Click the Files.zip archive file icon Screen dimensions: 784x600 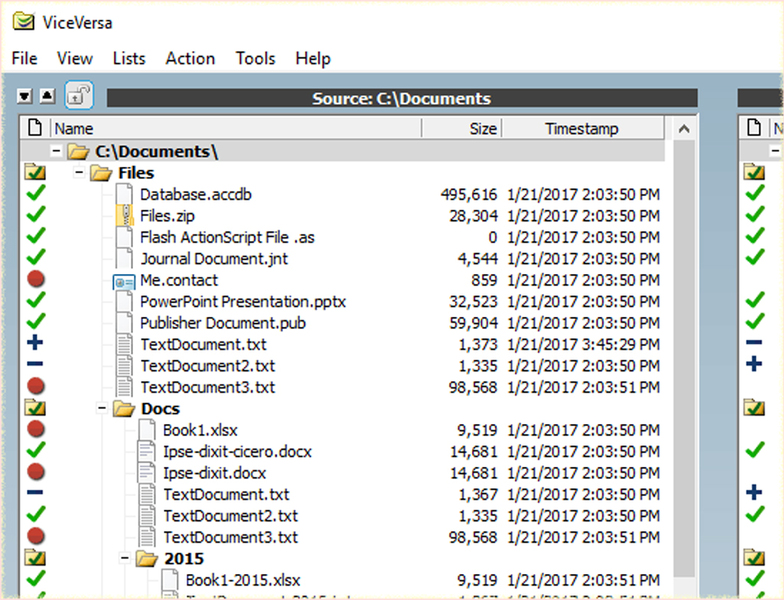[124, 216]
